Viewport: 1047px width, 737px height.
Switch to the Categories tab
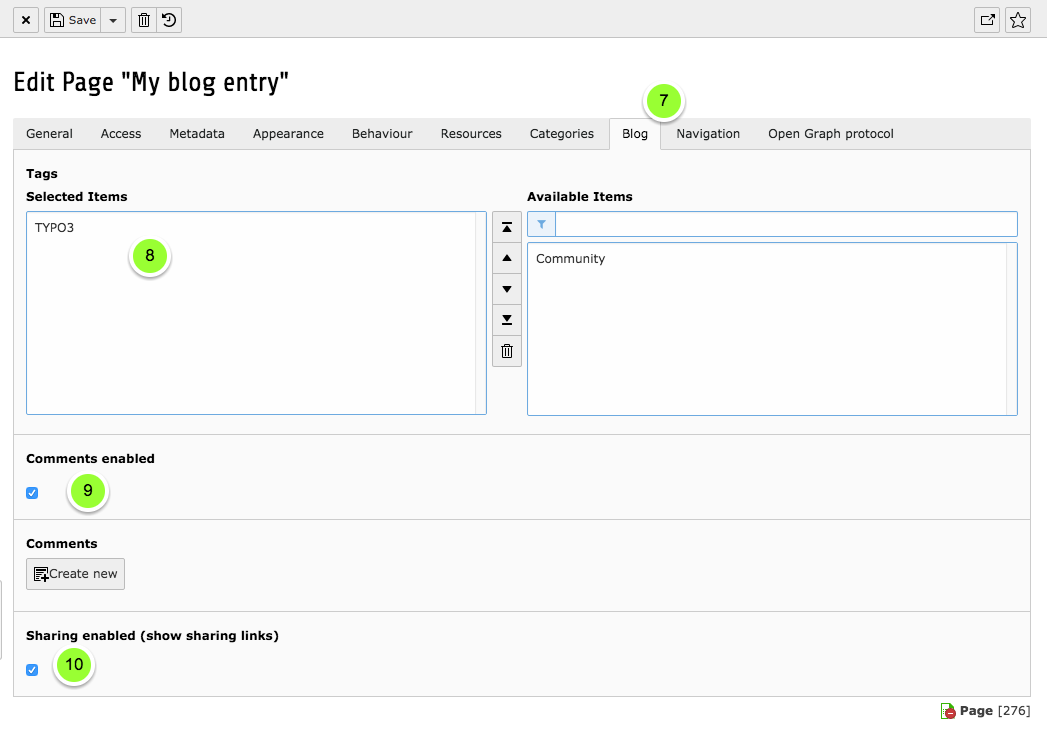pos(562,134)
